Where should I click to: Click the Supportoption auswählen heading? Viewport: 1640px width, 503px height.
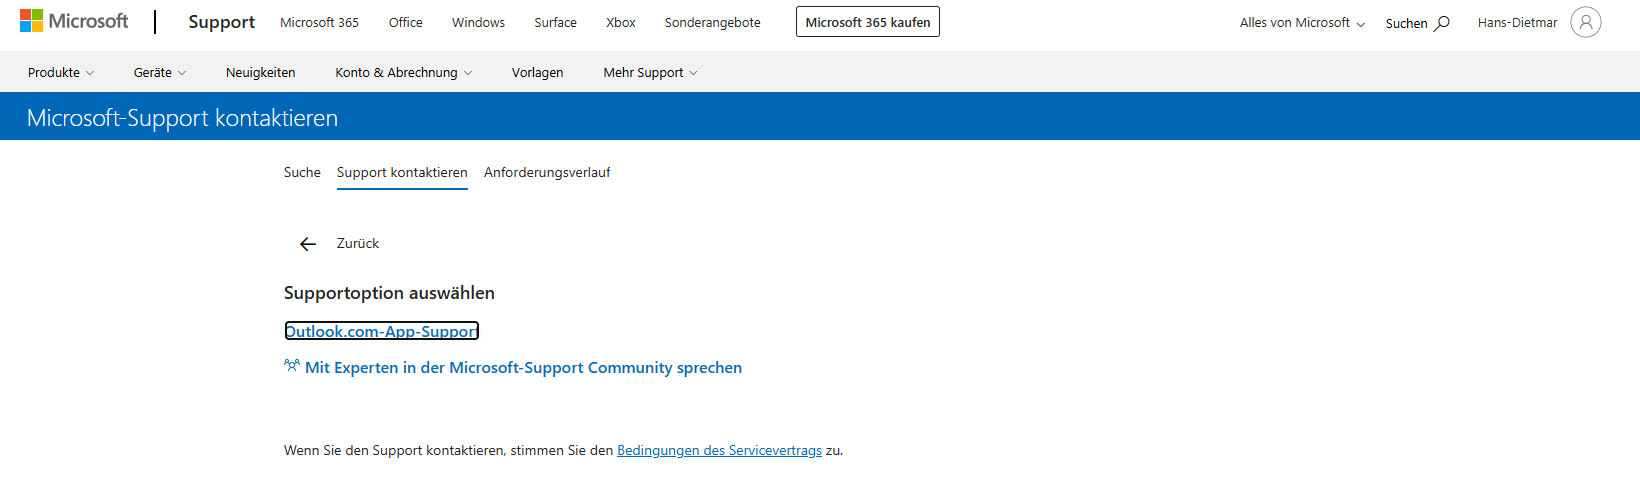pyautogui.click(x=389, y=293)
